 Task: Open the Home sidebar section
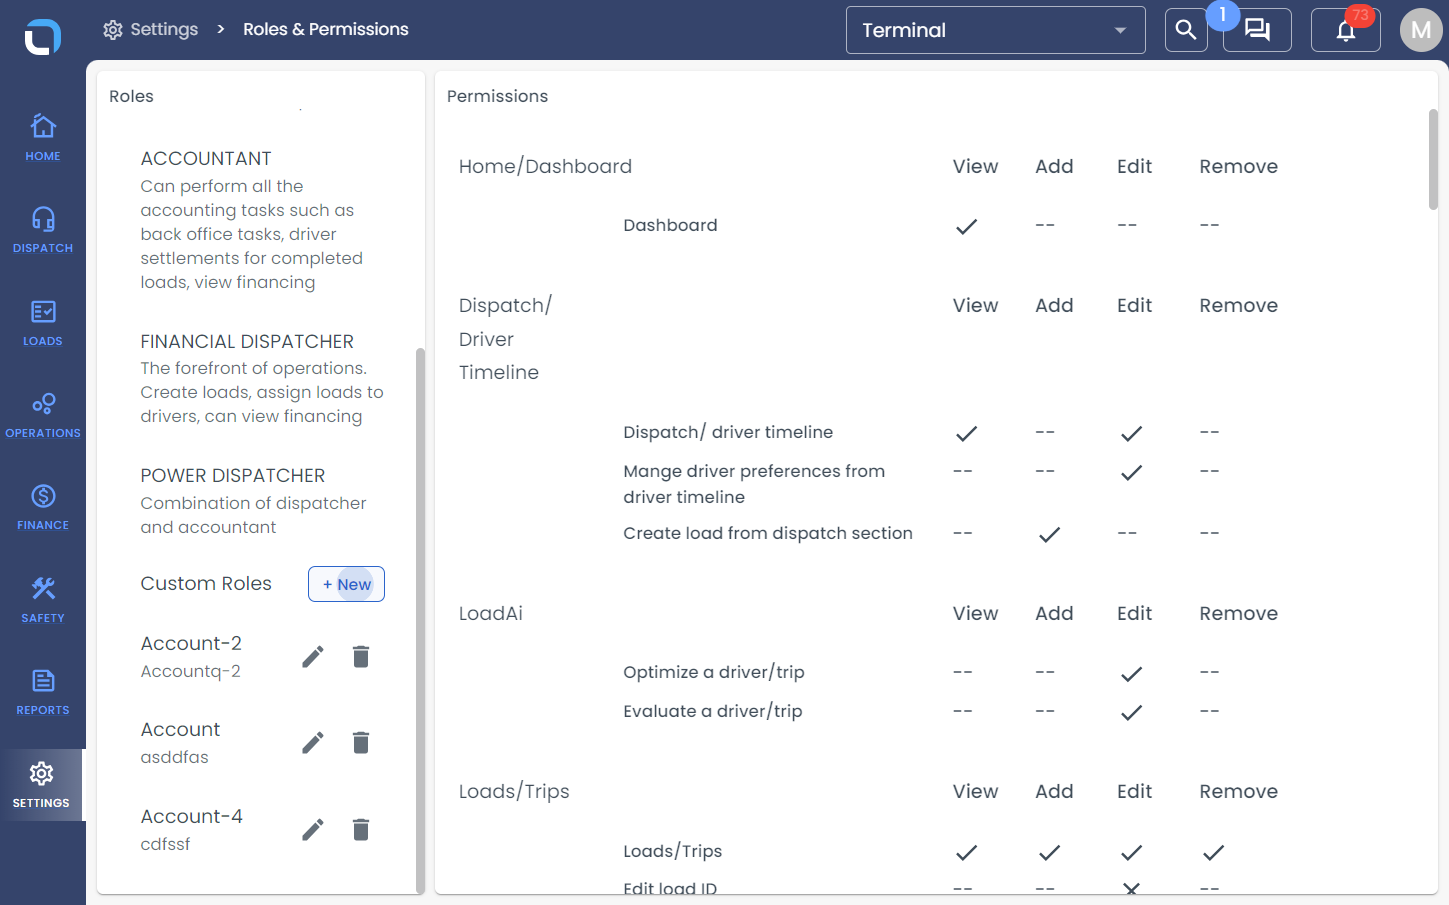click(x=43, y=138)
